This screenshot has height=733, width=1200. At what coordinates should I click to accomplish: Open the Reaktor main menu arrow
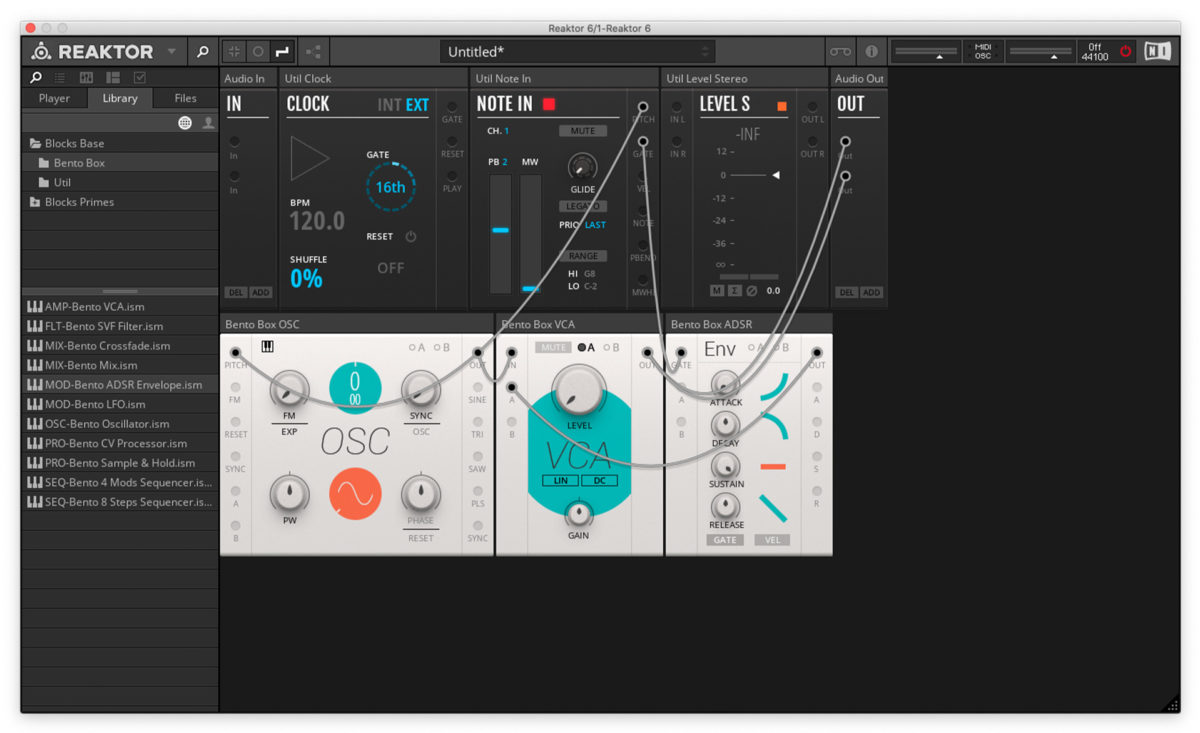171,51
